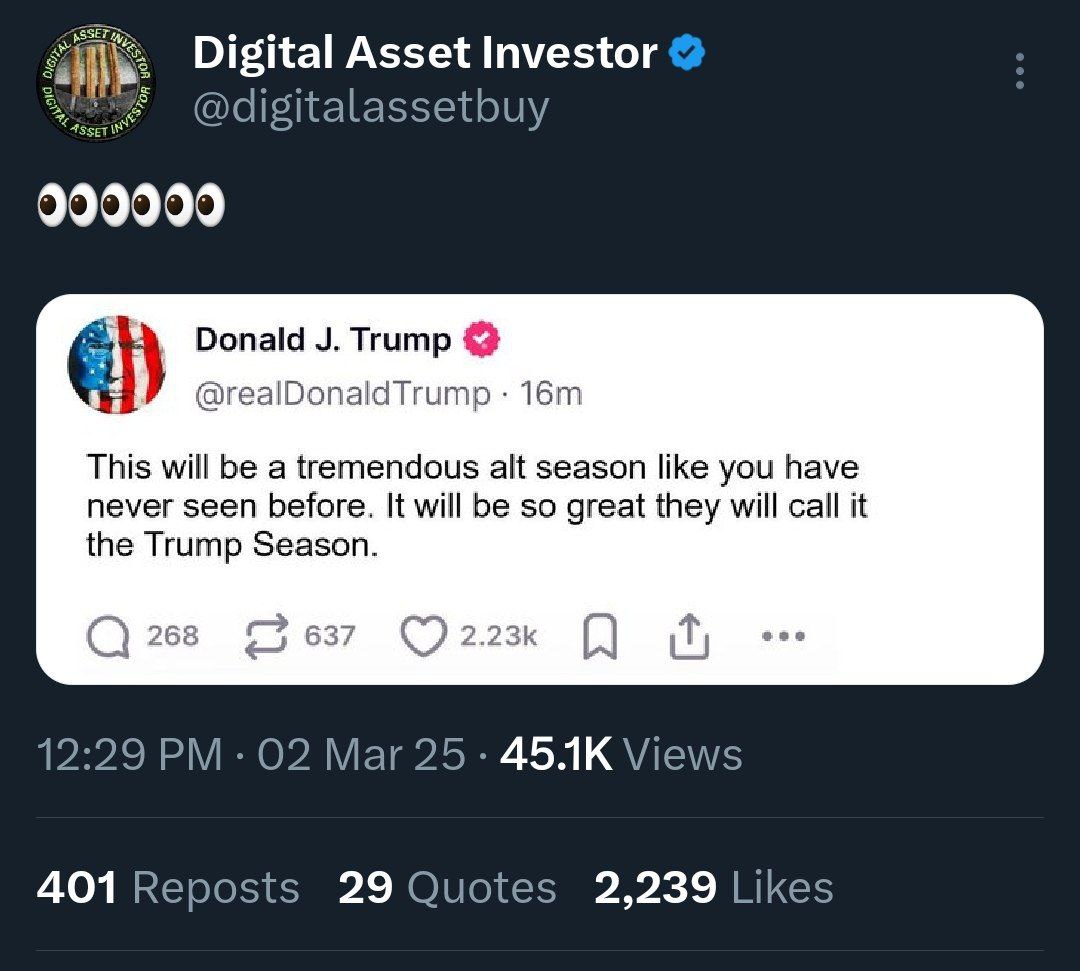Image resolution: width=1080 pixels, height=971 pixels.
Task: View the 401 Reposts list
Action: (x=168, y=887)
